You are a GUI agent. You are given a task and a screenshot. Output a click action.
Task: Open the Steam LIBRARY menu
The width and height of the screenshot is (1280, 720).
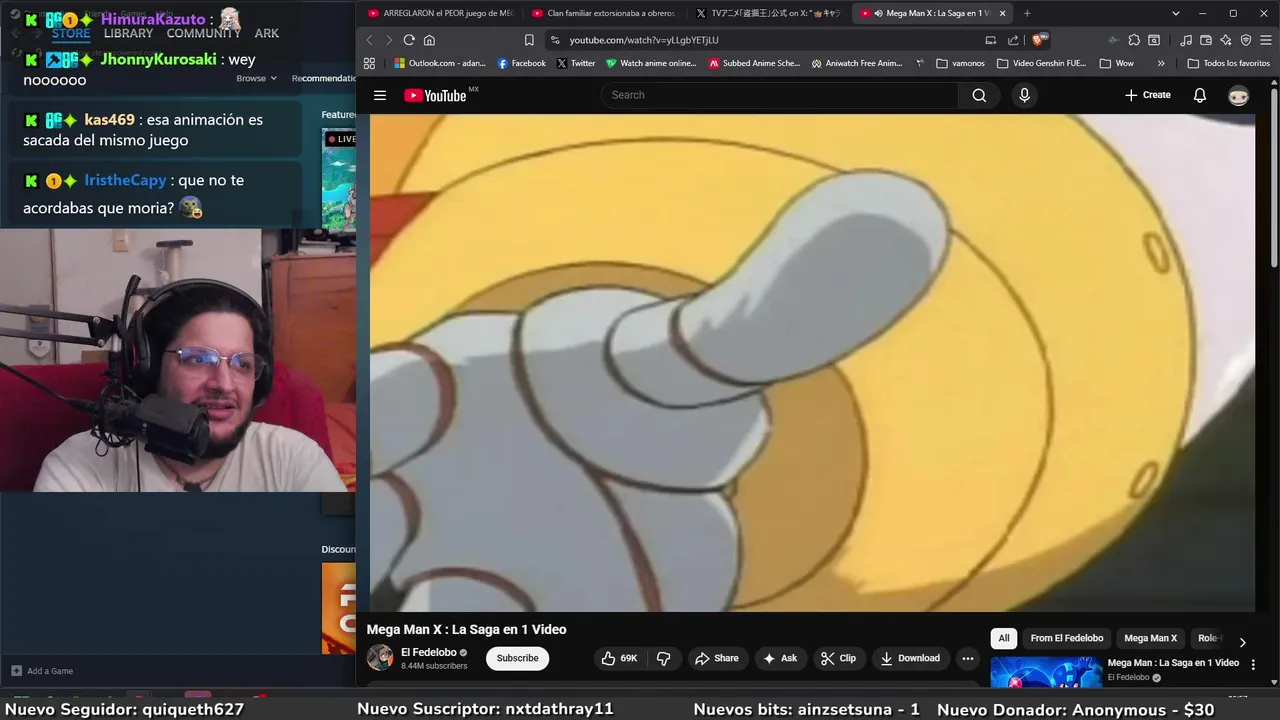pos(128,33)
